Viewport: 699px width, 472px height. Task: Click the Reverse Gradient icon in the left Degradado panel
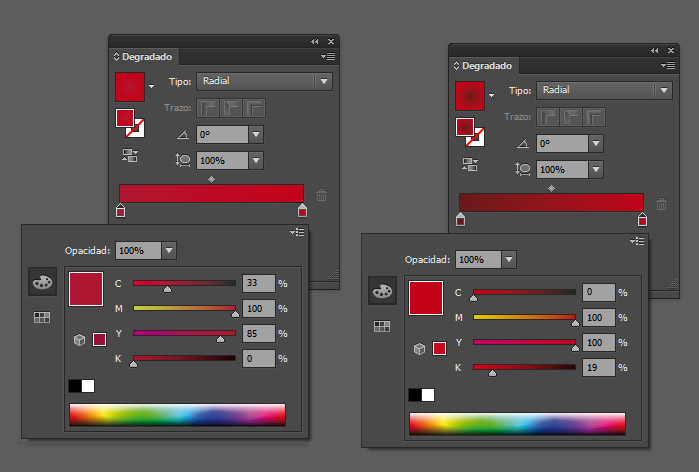pos(130,155)
